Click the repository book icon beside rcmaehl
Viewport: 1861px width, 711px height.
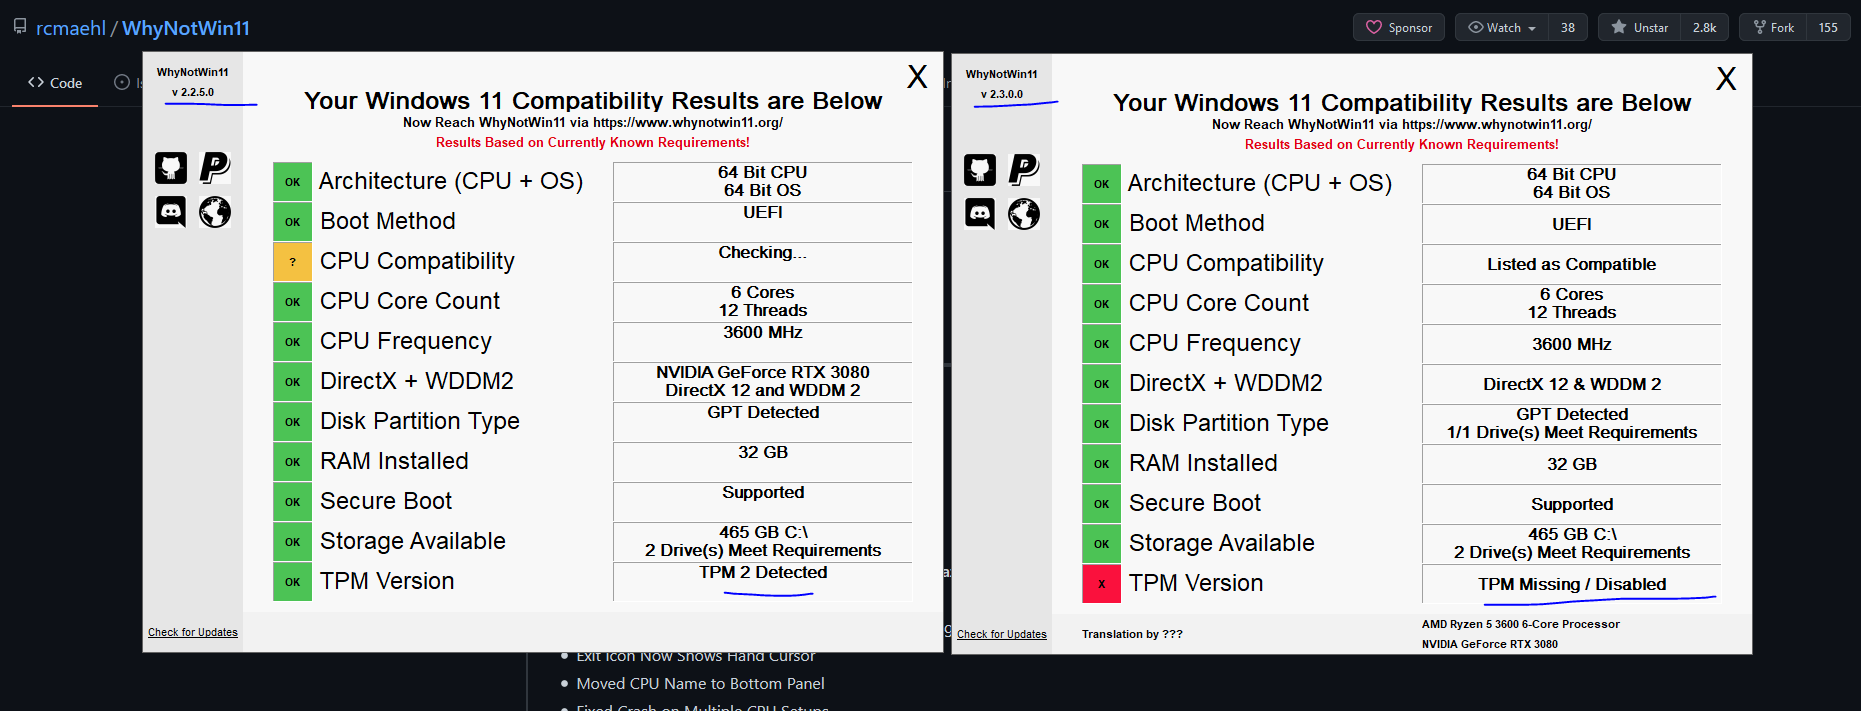(x=19, y=27)
